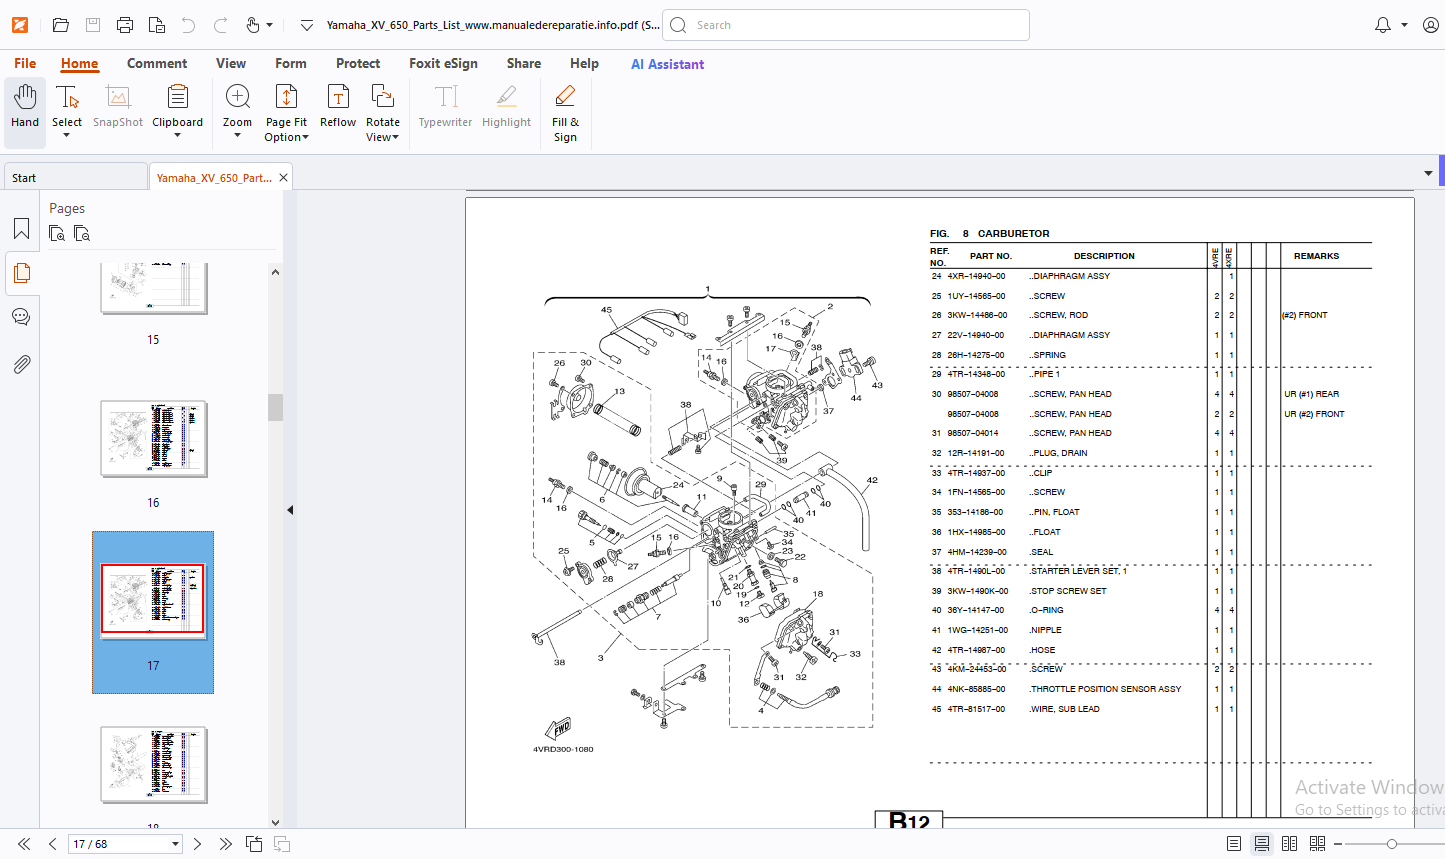
Task: Switch to the Comment ribbon tab
Action: pos(157,63)
